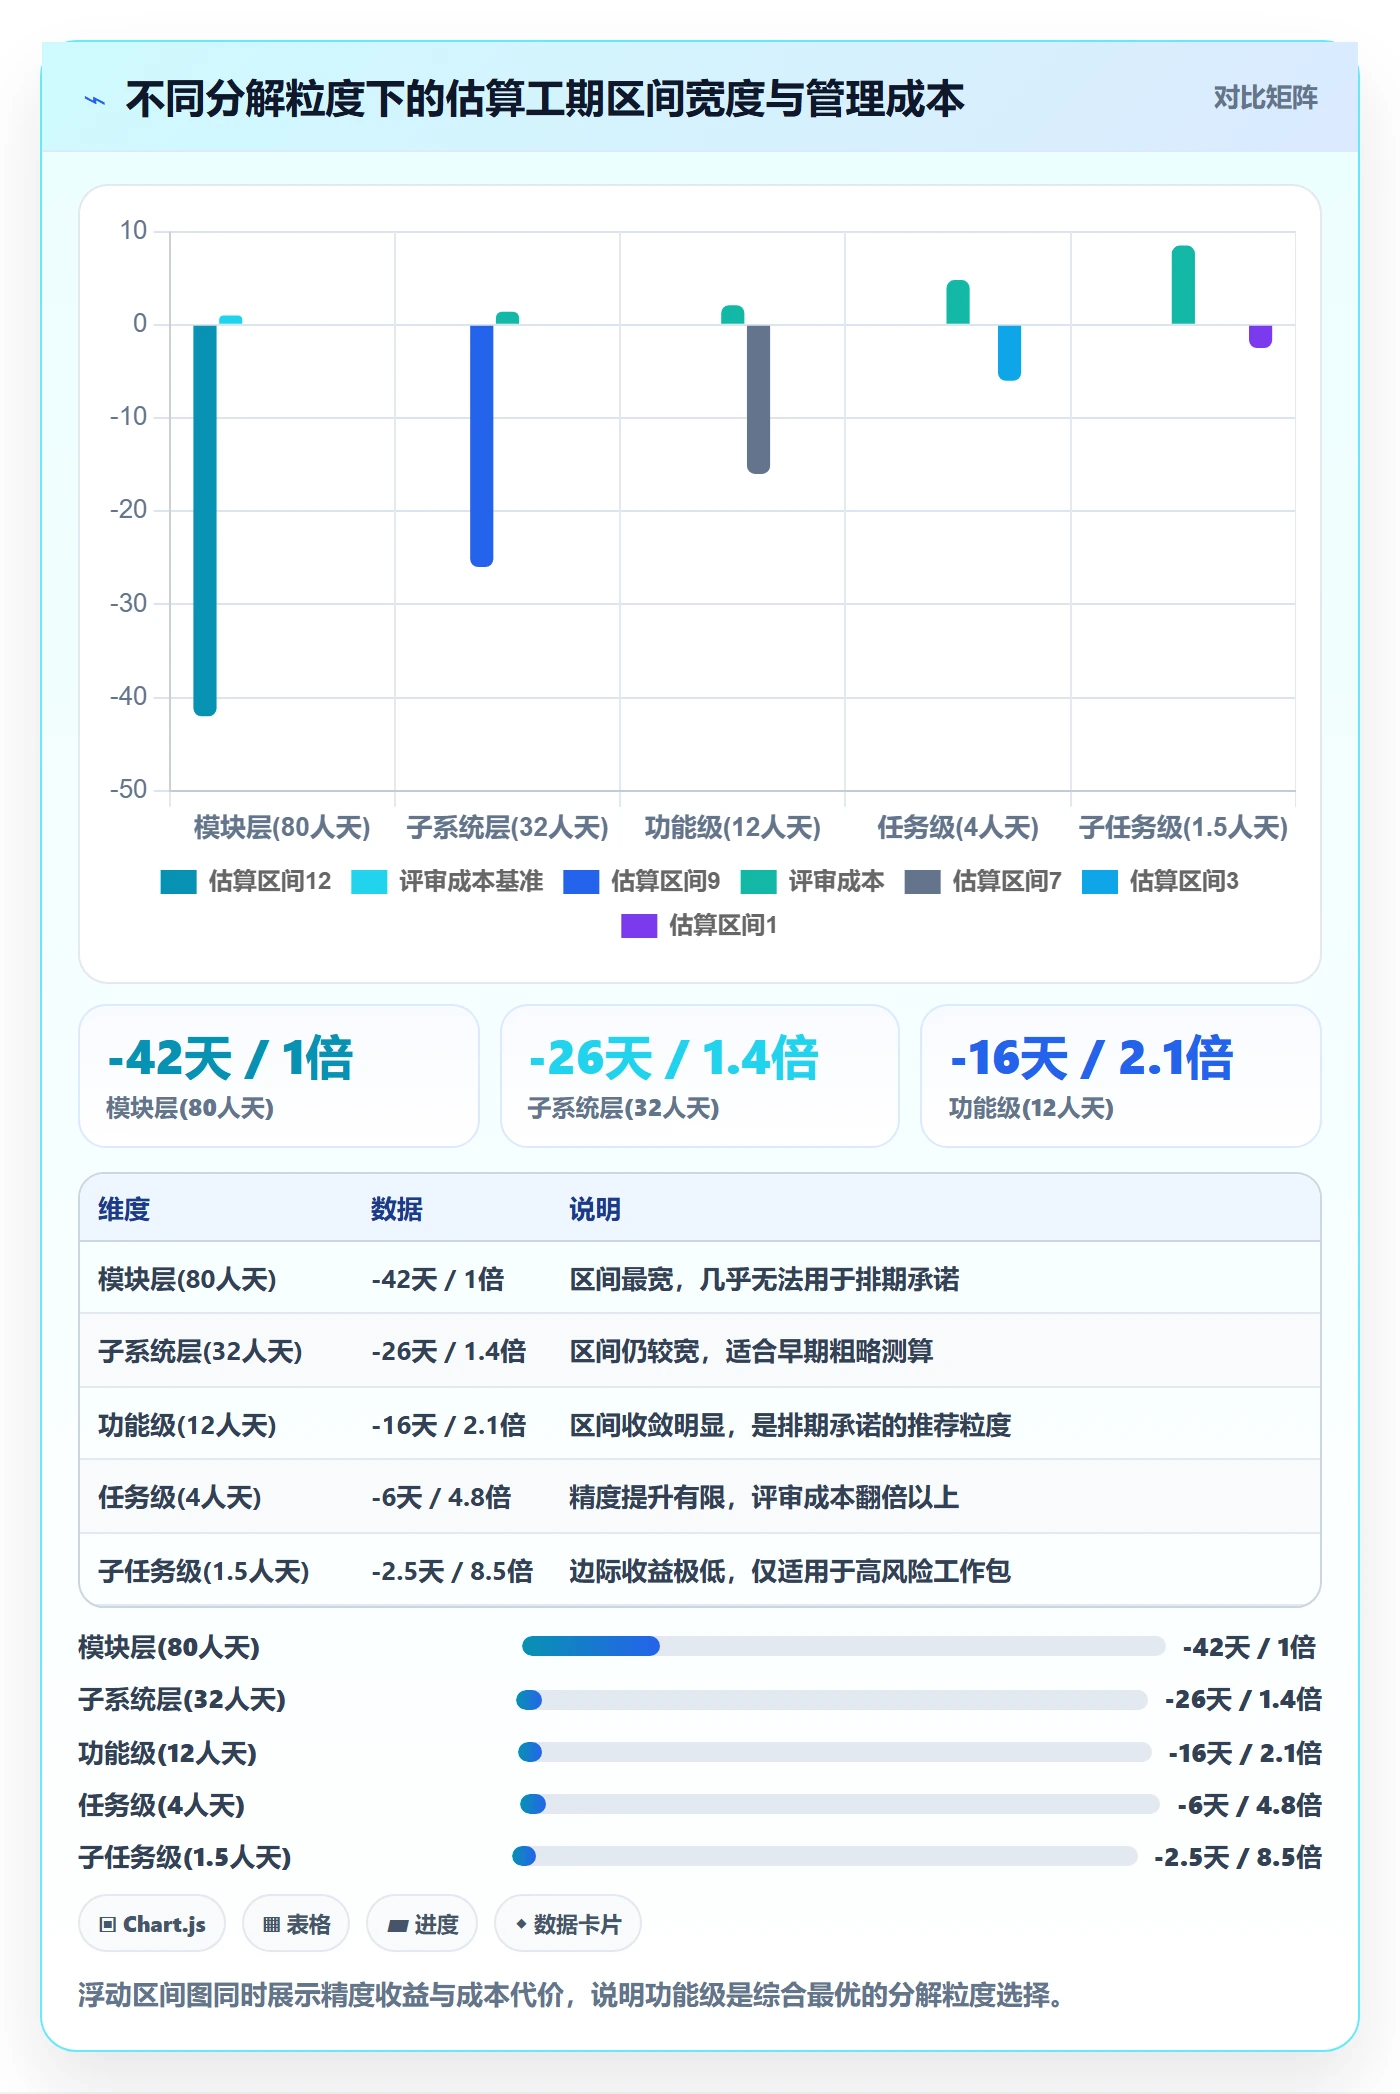
Task: Click table cell -26天 / 1.4倍
Action: tap(449, 1352)
